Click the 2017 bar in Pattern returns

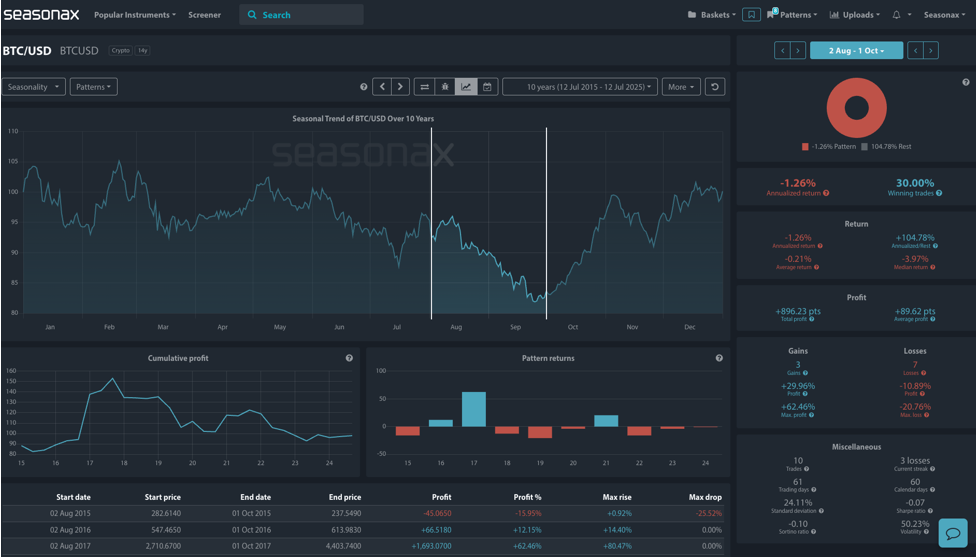point(474,409)
